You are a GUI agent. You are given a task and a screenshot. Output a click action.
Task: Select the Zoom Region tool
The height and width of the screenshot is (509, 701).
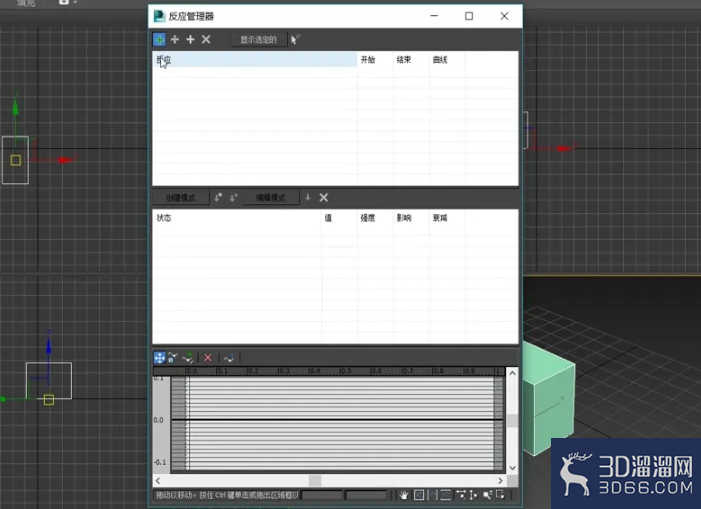(x=500, y=494)
